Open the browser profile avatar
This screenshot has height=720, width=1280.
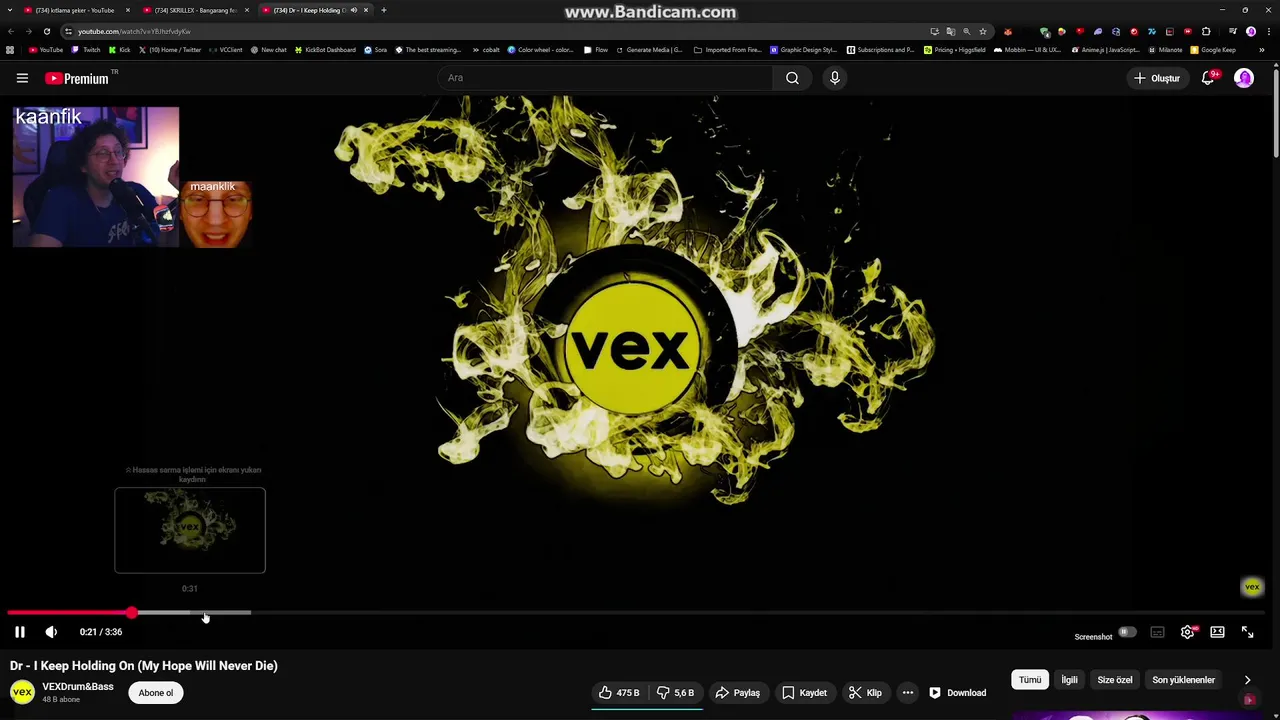click(x=1251, y=31)
